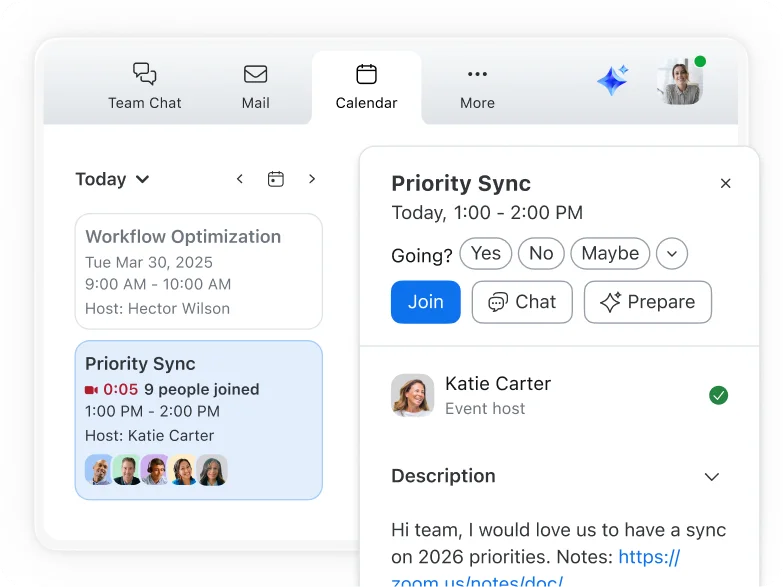RSVP Maybe to Priority Sync
783x587 pixels.
(x=610, y=254)
